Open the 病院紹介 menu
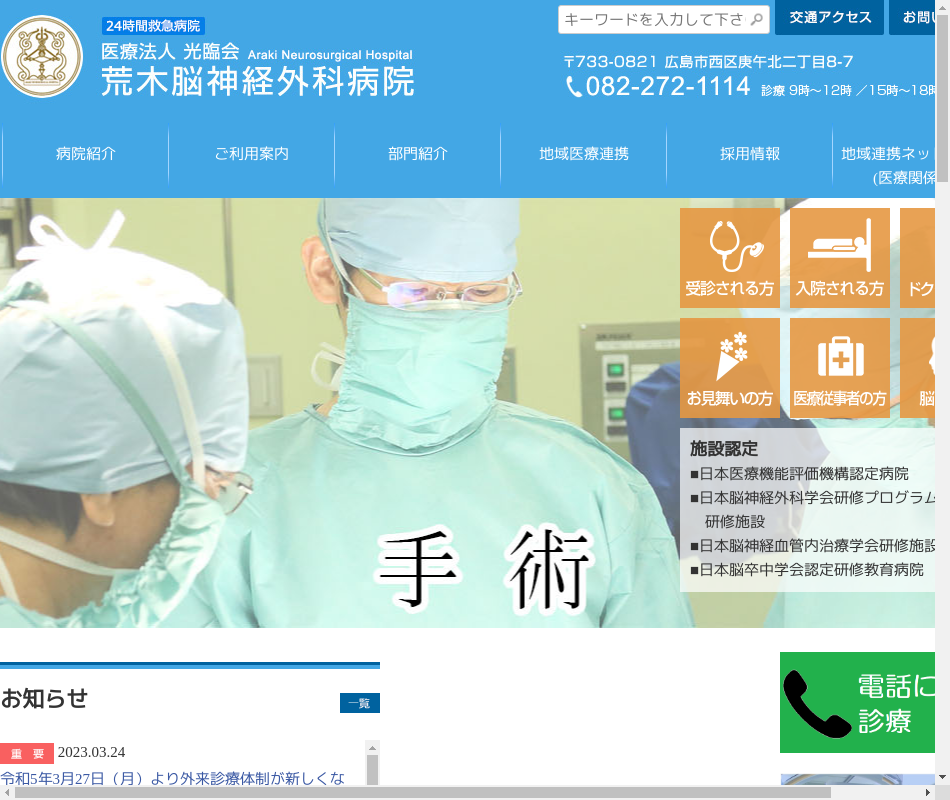Viewport: 950px width, 800px height. 85,154
